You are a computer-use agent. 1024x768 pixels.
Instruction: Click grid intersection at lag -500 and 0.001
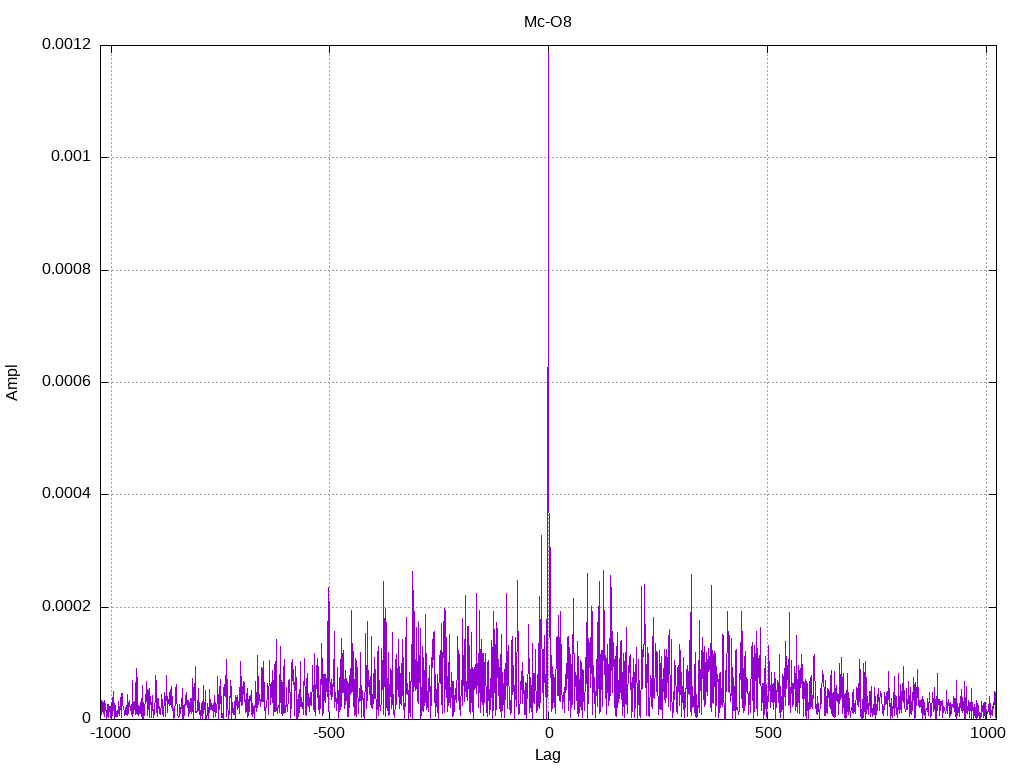[x=329, y=157]
